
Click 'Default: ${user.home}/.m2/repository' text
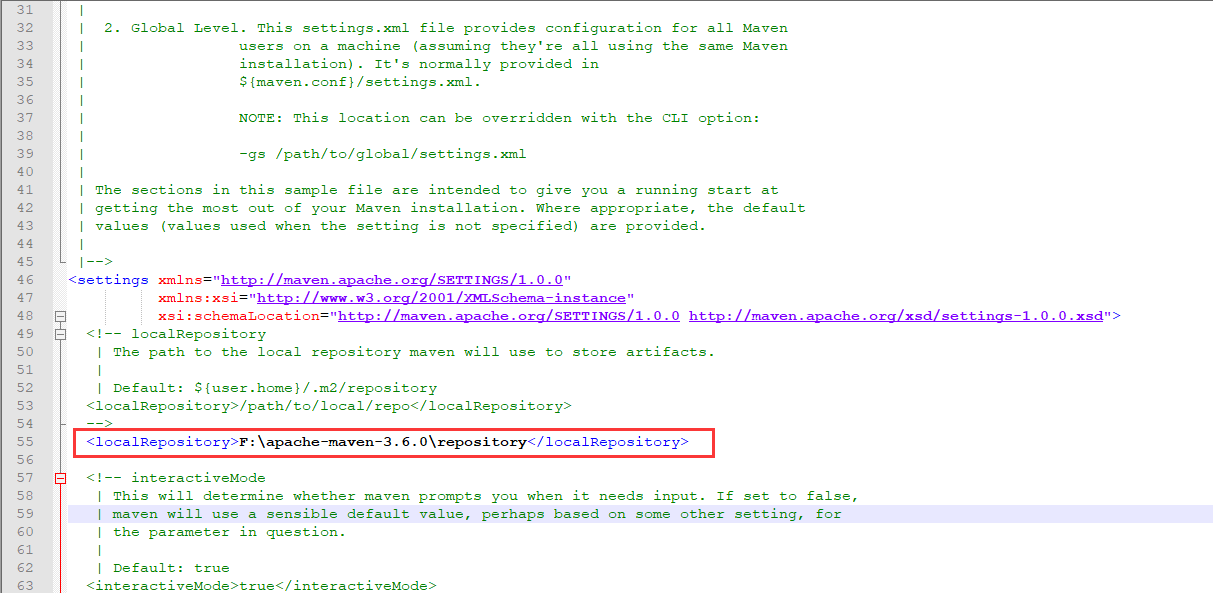tap(275, 388)
